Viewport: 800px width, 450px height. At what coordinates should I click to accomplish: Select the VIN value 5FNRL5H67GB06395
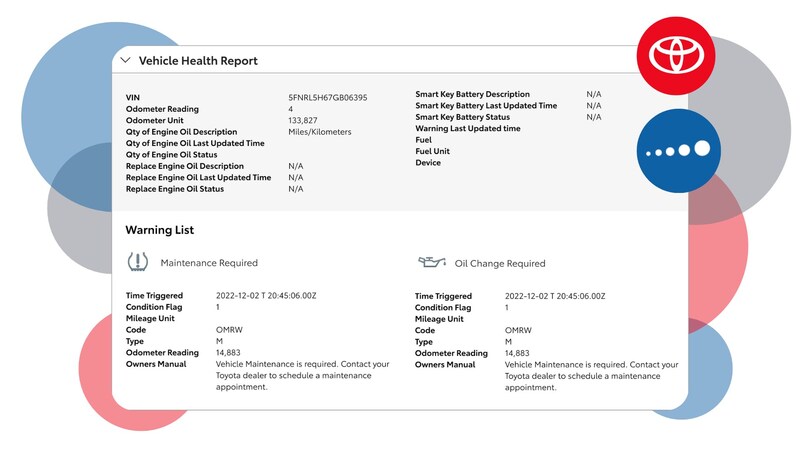[x=327, y=98]
